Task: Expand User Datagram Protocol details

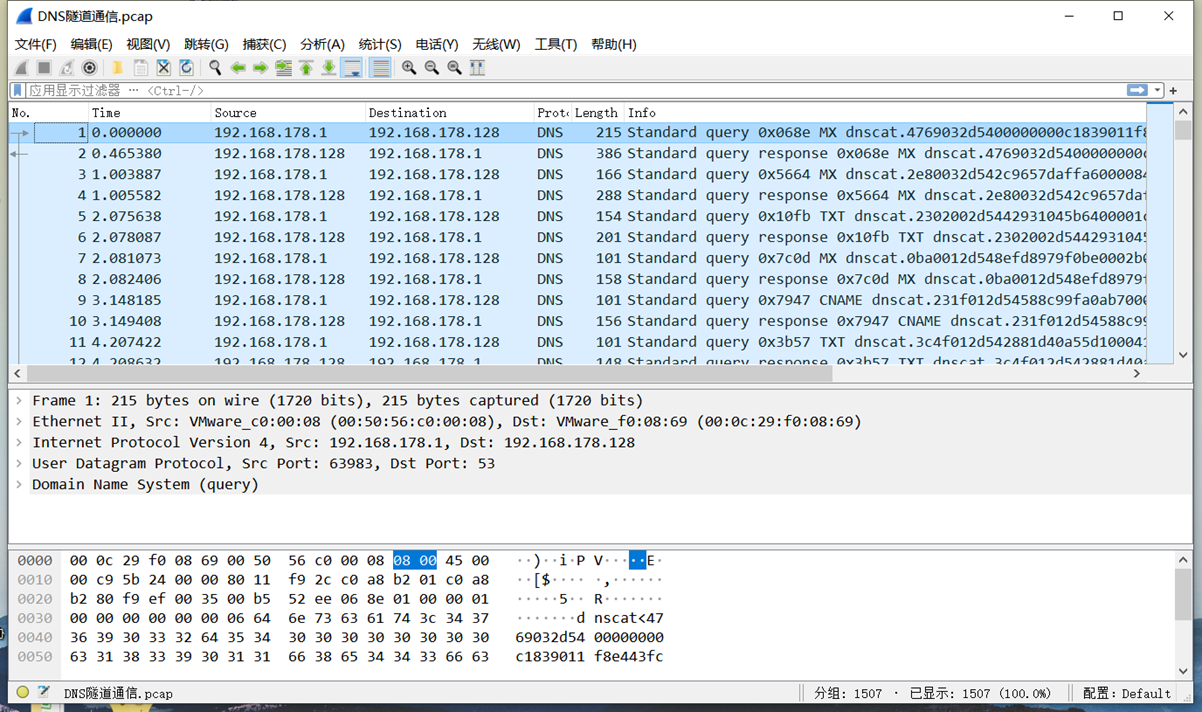Action: point(19,463)
